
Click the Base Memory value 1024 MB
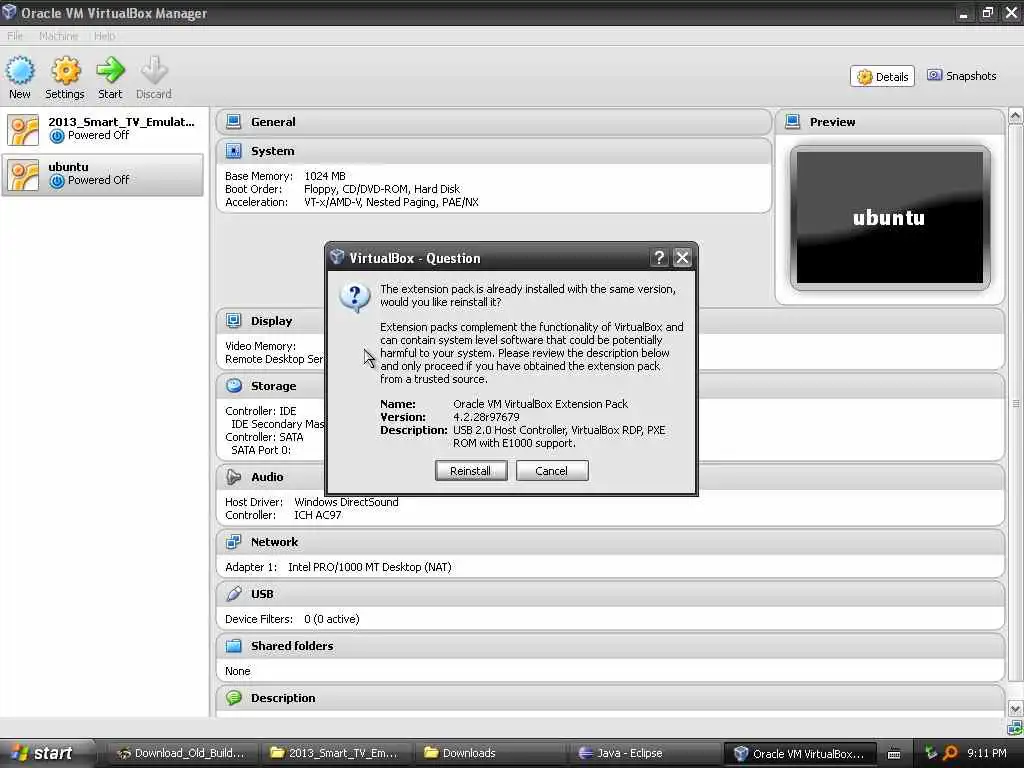pos(325,176)
